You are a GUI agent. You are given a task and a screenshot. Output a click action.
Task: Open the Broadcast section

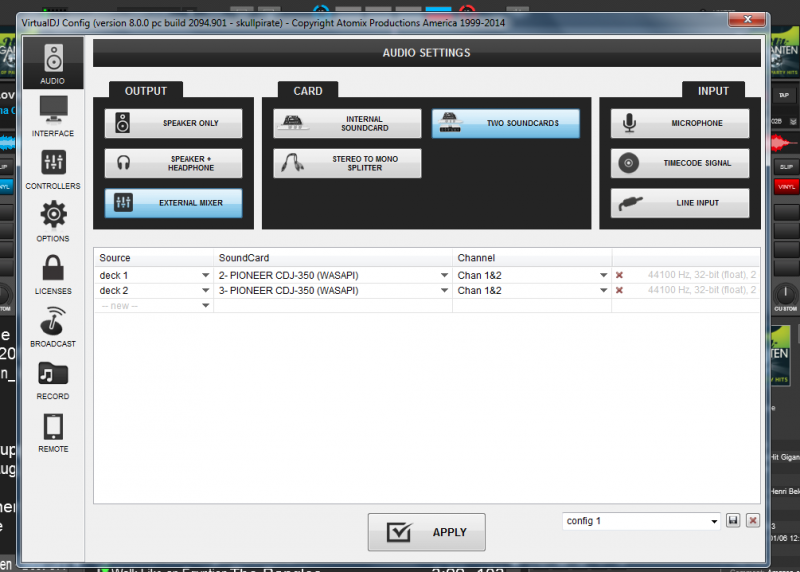click(53, 327)
